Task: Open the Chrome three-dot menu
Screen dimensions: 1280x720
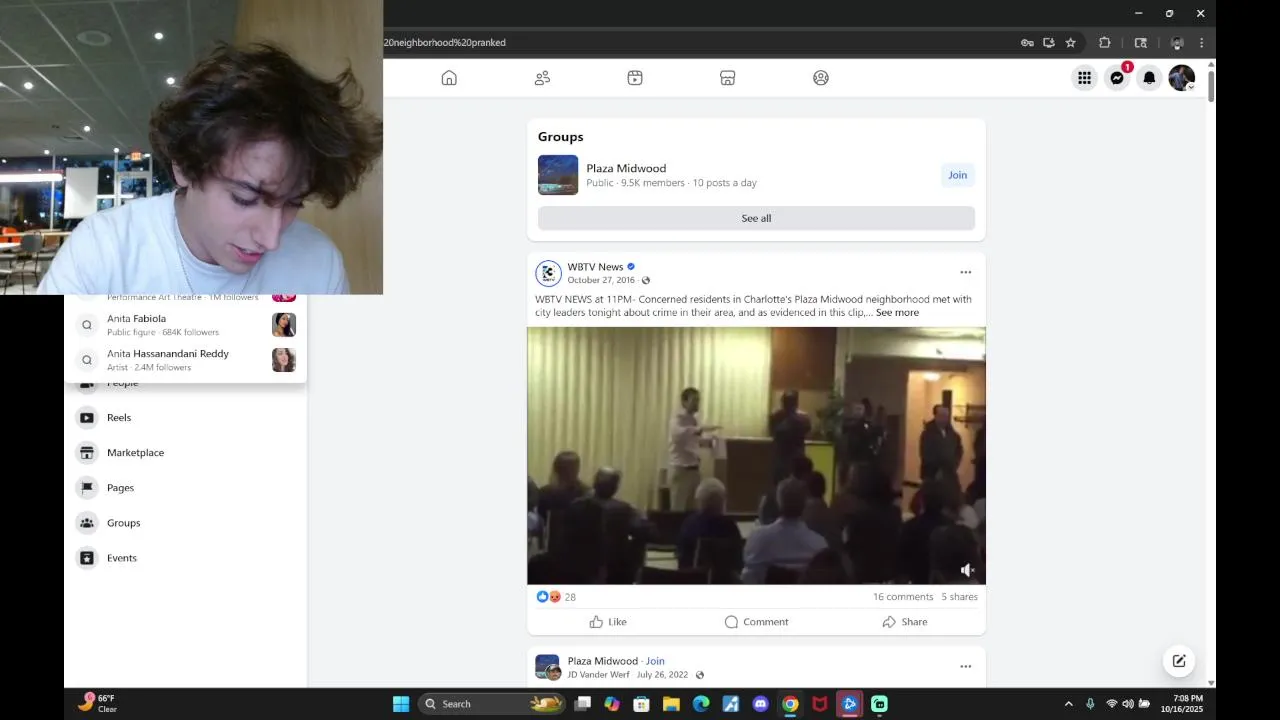Action: pyautogui.click(x=1201, y=43)
